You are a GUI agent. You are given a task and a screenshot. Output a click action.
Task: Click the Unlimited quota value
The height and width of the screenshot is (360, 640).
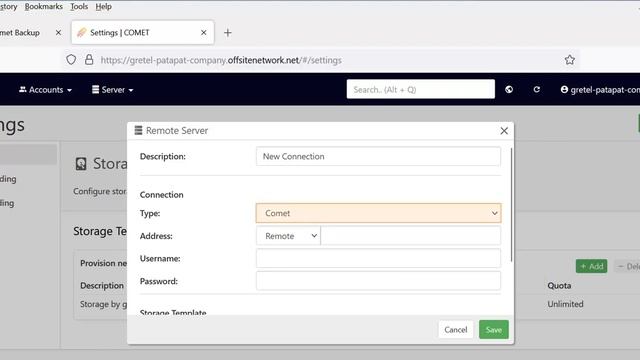(x=565, y=304)
